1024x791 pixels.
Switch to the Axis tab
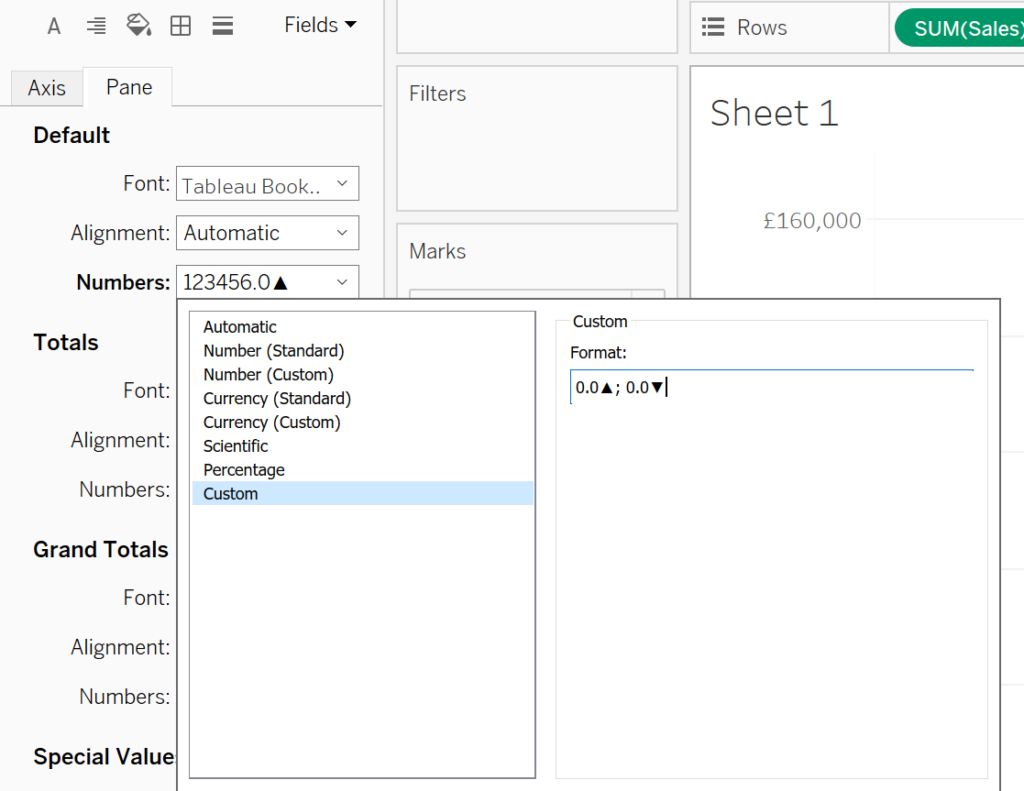point(47,88)
